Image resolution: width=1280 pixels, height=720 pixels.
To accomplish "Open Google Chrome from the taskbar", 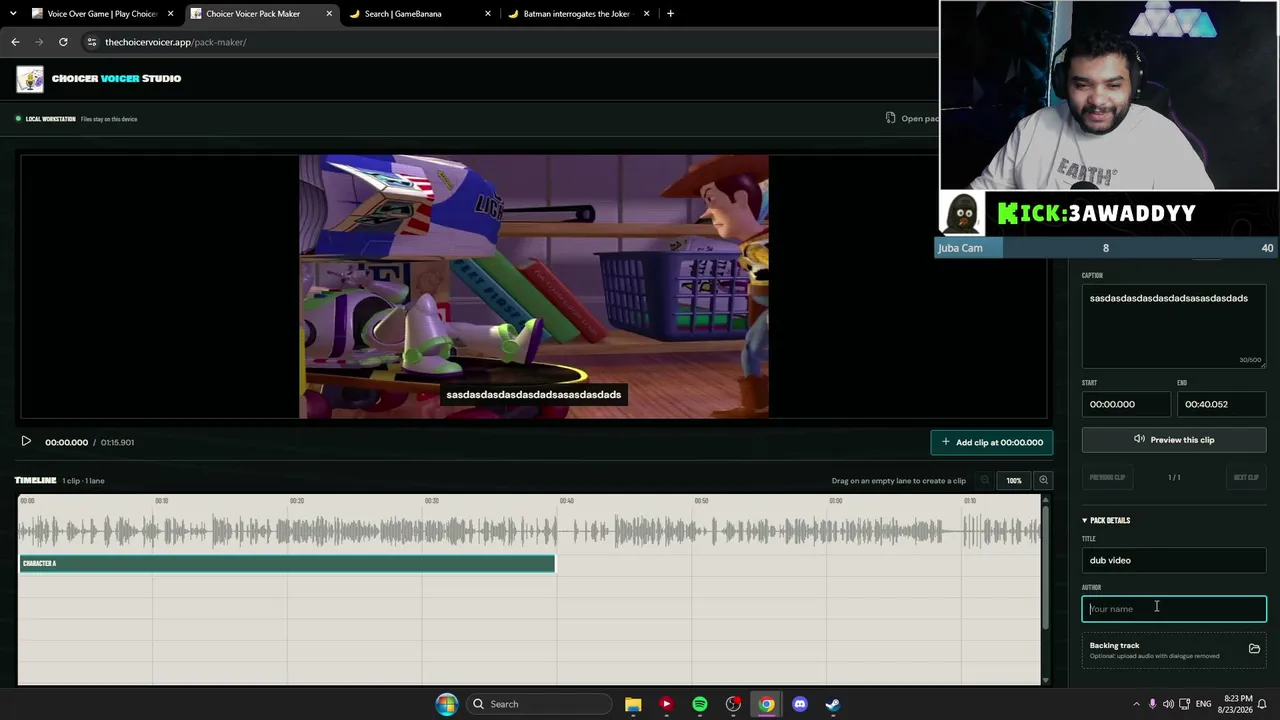I will [x=766, y=704].
